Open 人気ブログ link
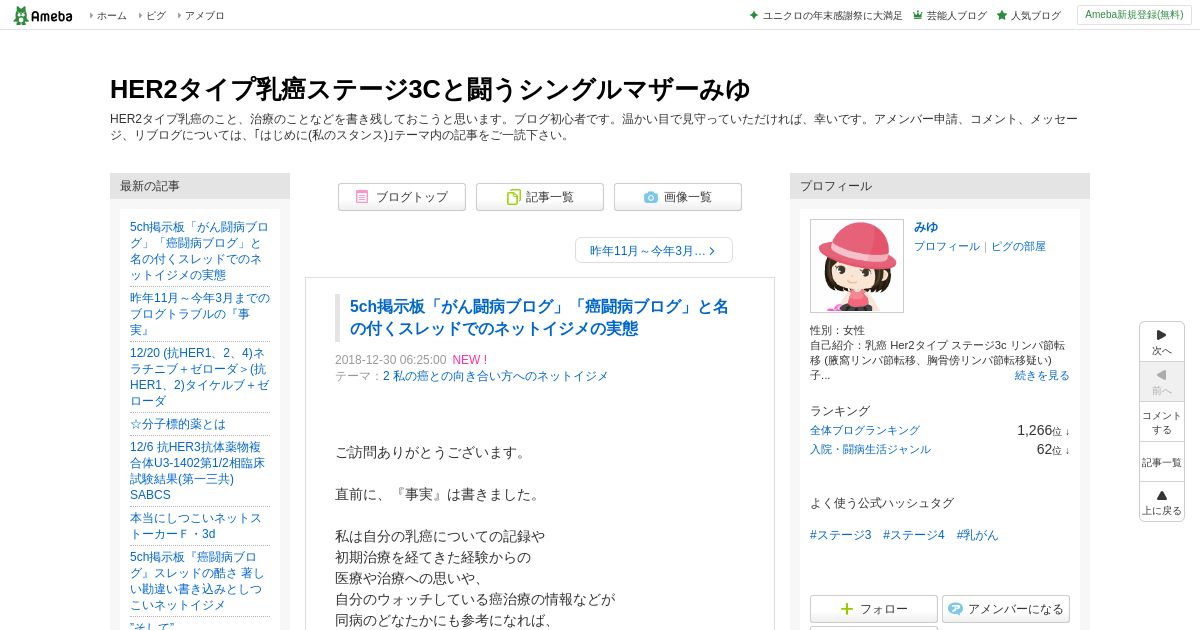The width and height of the screenshot is (1200, 630). pyautogui.click(x=1035, y=16)
